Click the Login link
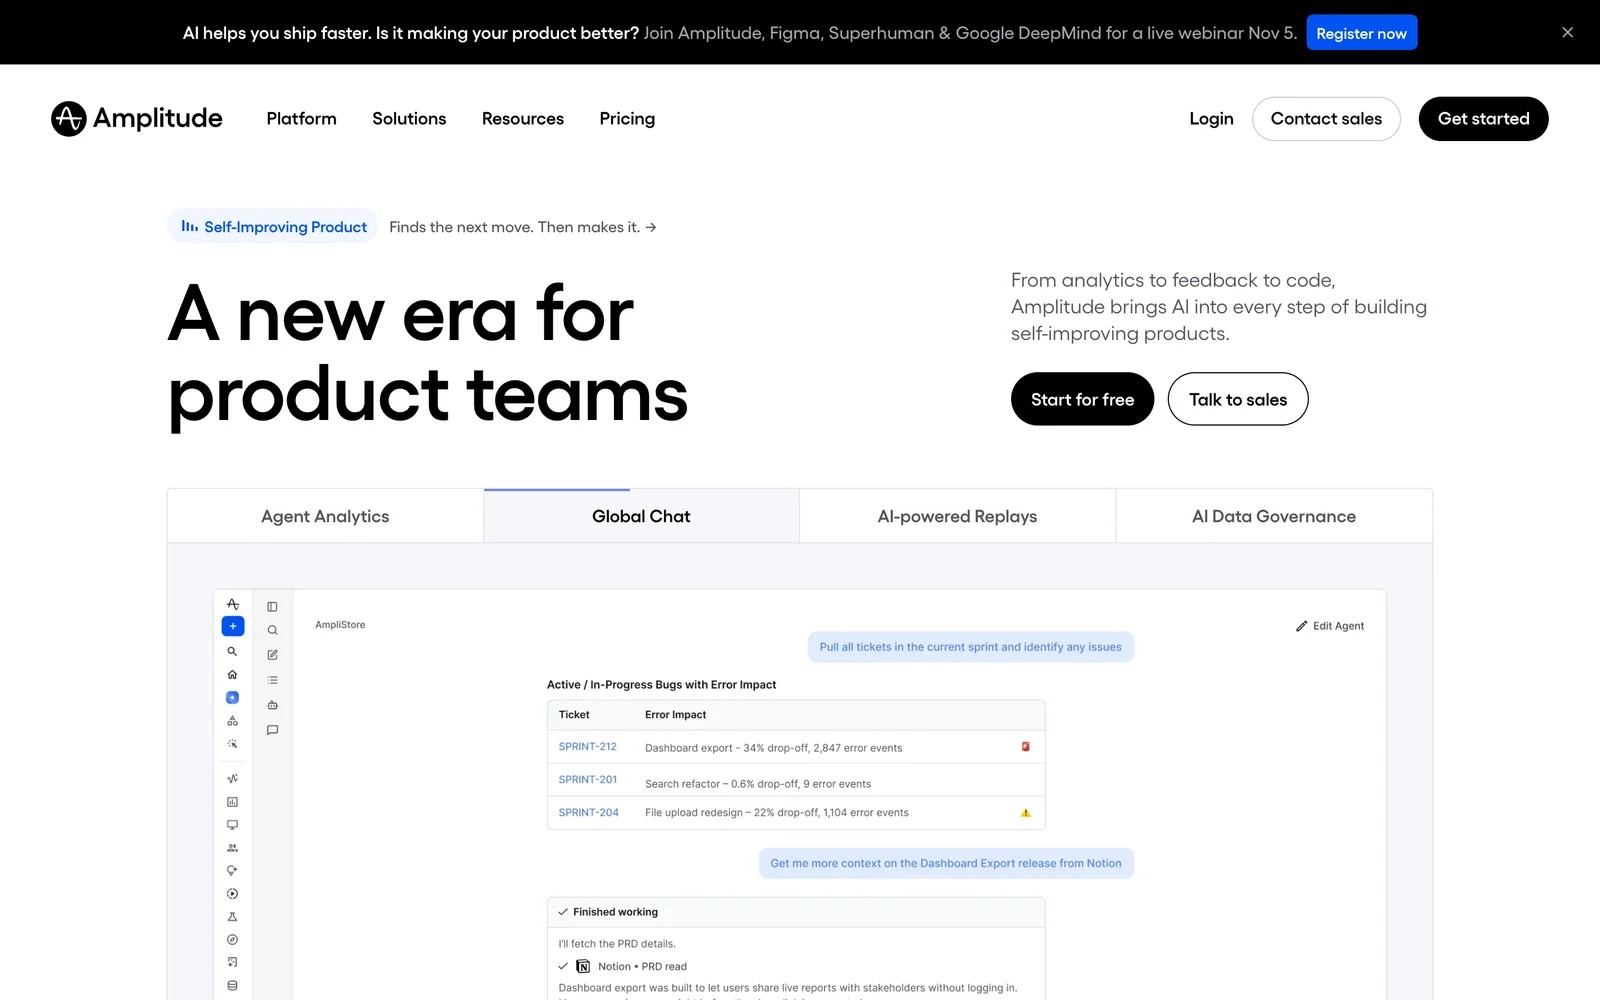1600x1000 pixels. pos(1211,119)
